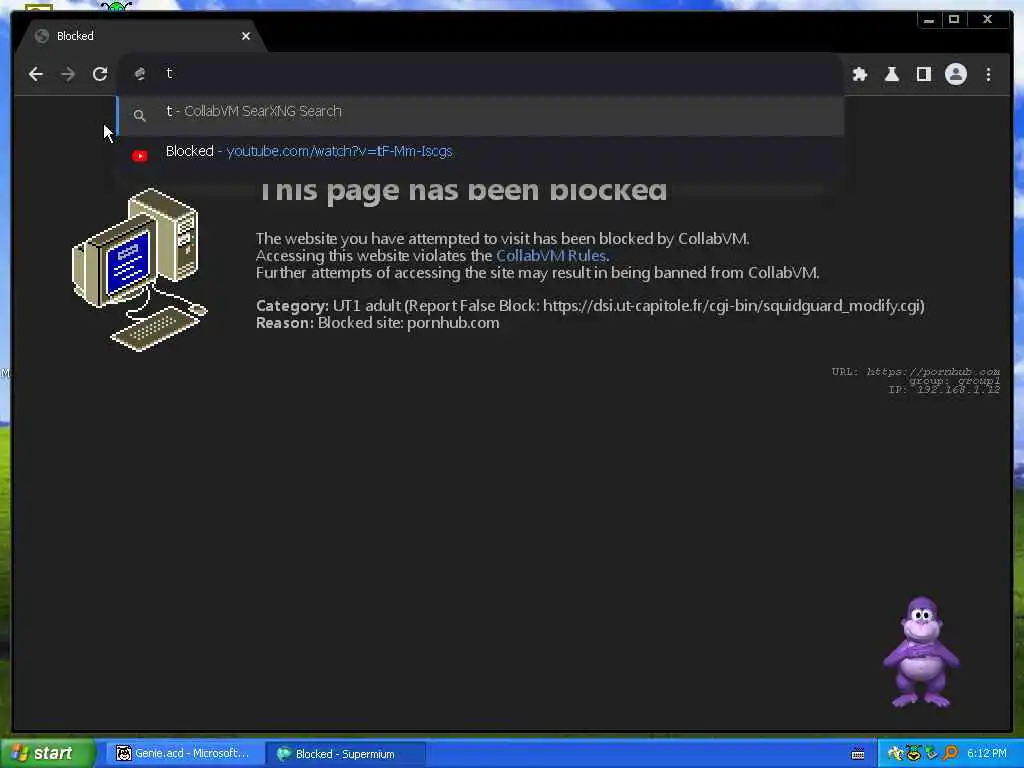Screen dimensions: 1024x768
Task: Minimize the Supermium browser window
Action: click(929, 20)
